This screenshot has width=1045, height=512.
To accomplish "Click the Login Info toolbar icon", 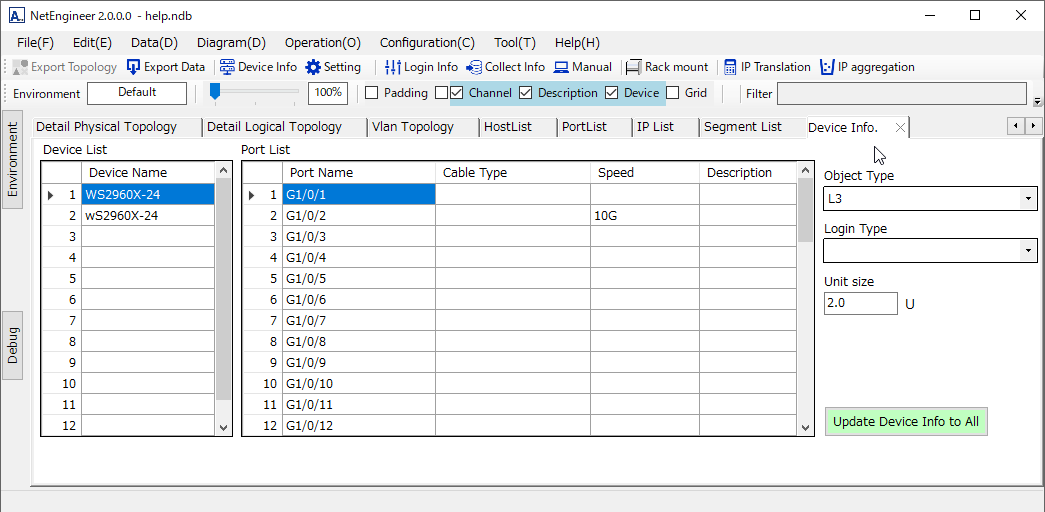I will [393, 67].
